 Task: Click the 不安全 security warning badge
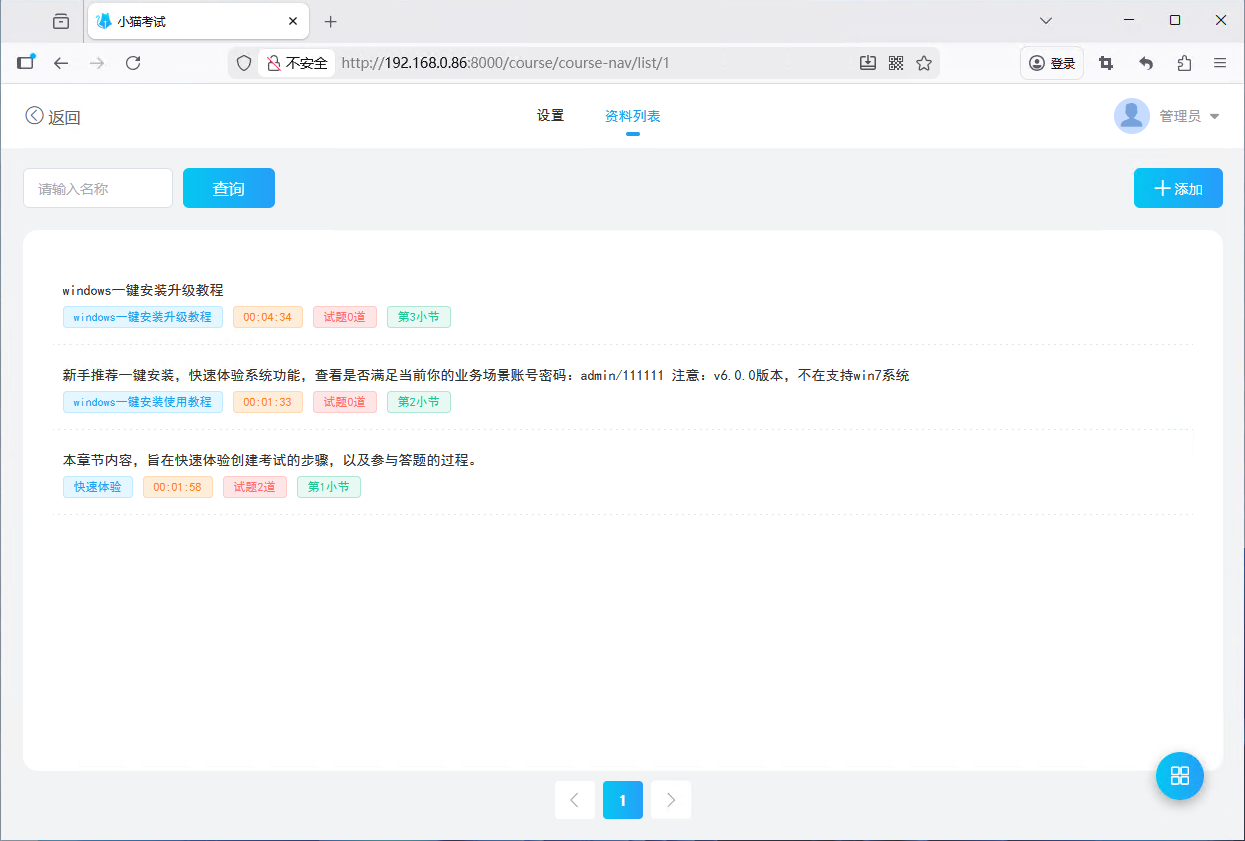pyautogui.click(x=297, y=63)
